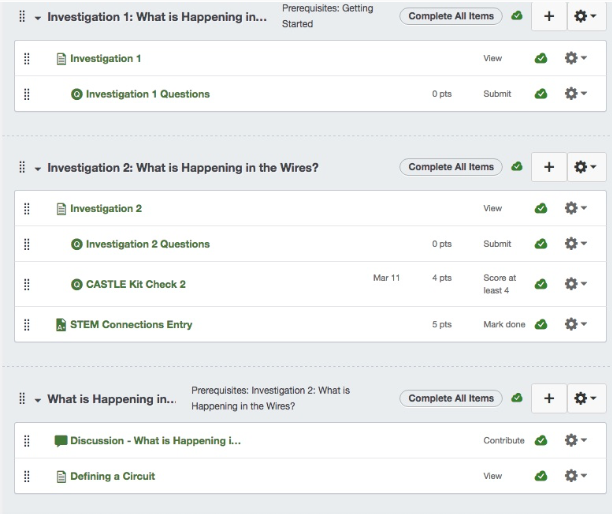The height and width of the screenshot is (514, 612).
Task: Unpublish the Investigation 2 module via green cloud
Action: (x=517, y=167)
